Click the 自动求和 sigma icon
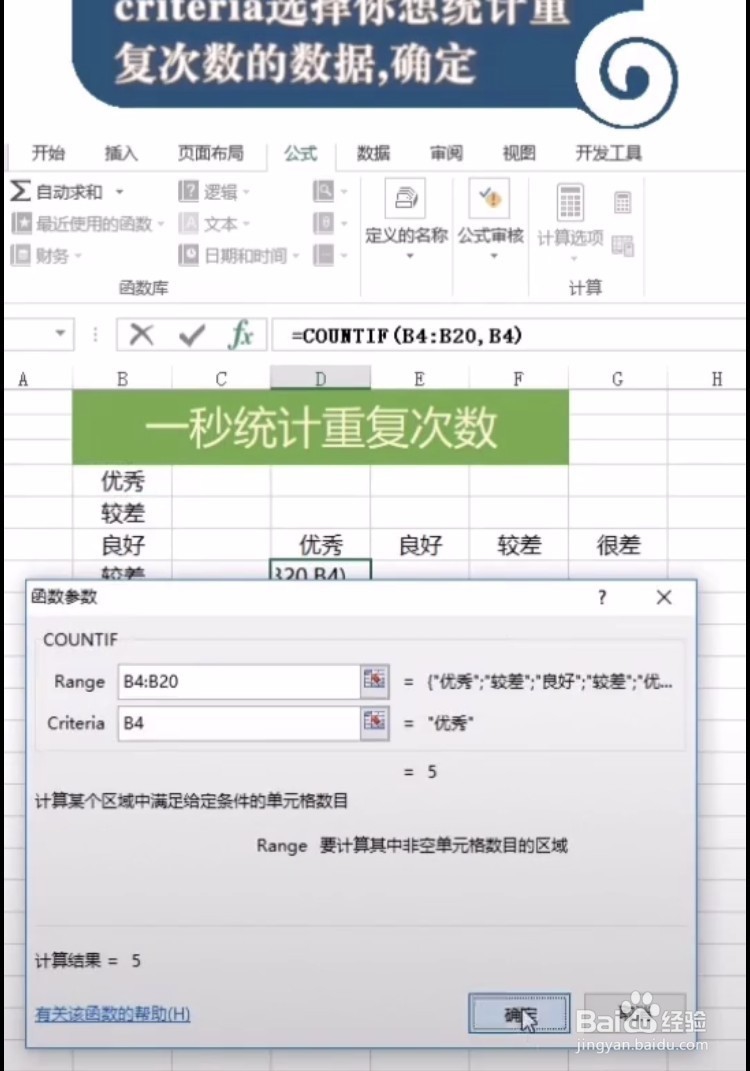The image size is (750, 1071). coord(20,191)
